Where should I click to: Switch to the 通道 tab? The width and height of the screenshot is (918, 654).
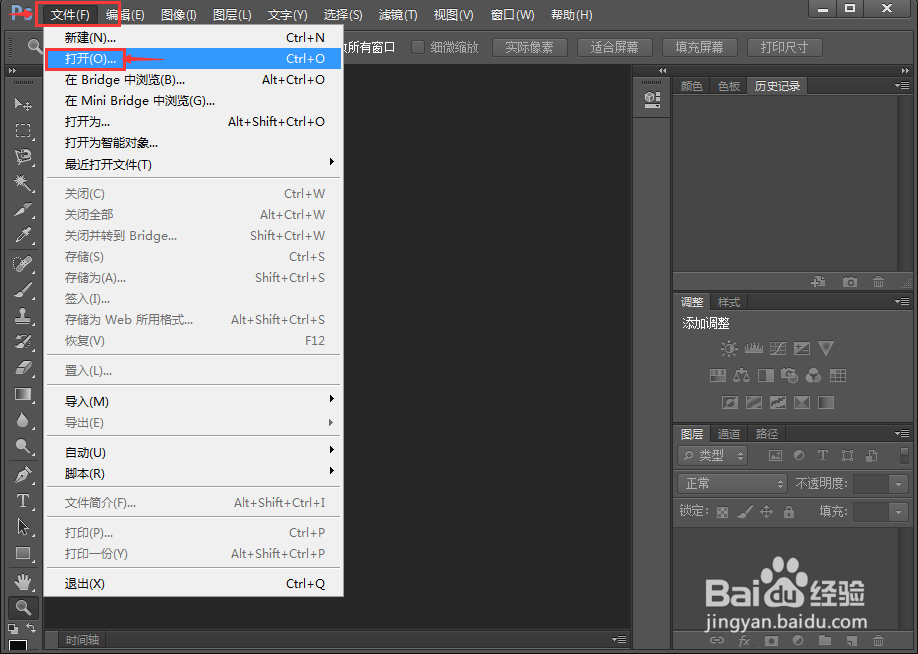(x=729, y=434)
